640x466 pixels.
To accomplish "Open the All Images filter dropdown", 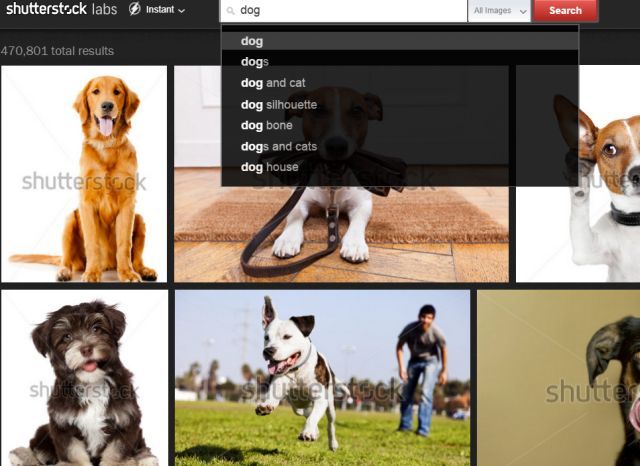I will pos(499,11).
